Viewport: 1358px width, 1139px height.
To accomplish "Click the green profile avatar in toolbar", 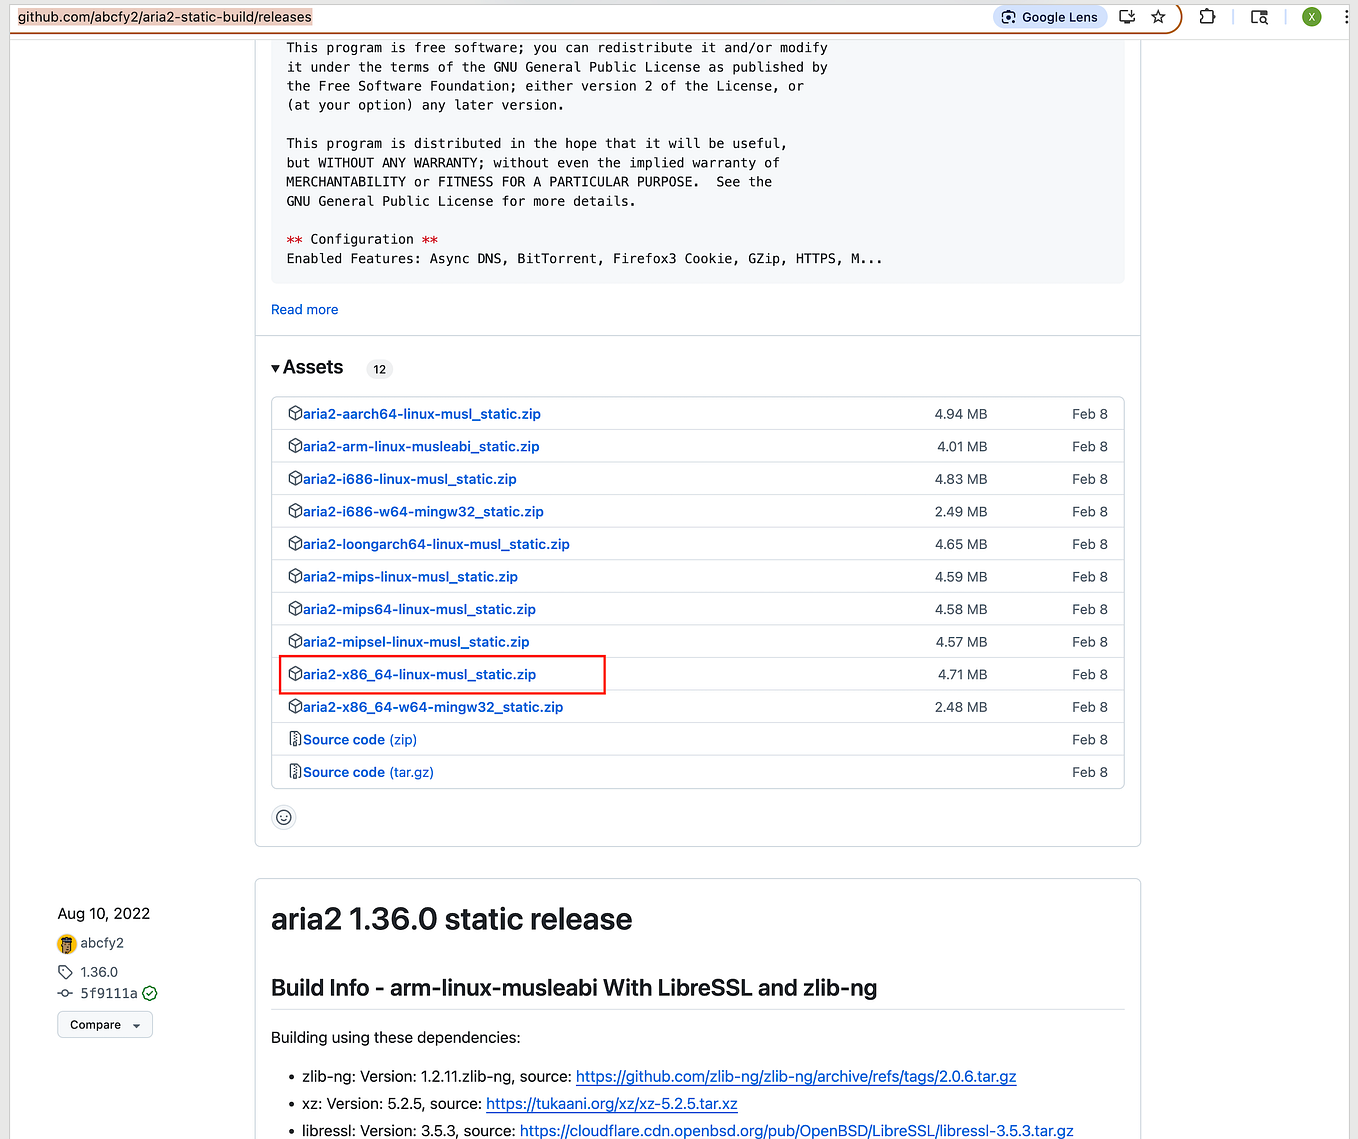I will (x=1311, y=16).
